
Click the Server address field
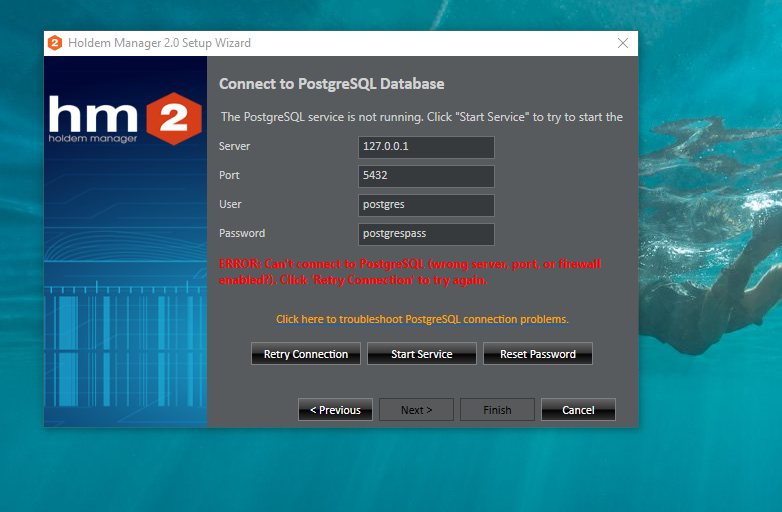click(x=426, y=147)
